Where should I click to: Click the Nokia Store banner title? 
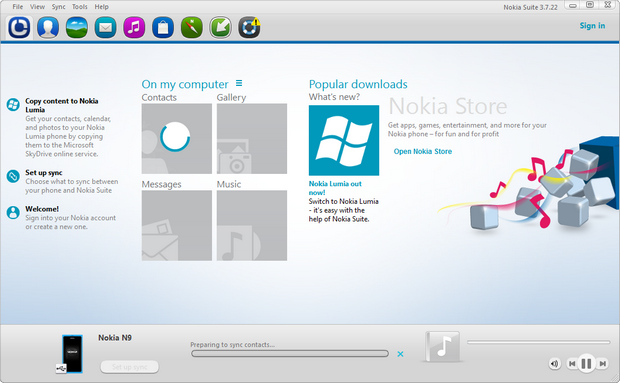448,106
